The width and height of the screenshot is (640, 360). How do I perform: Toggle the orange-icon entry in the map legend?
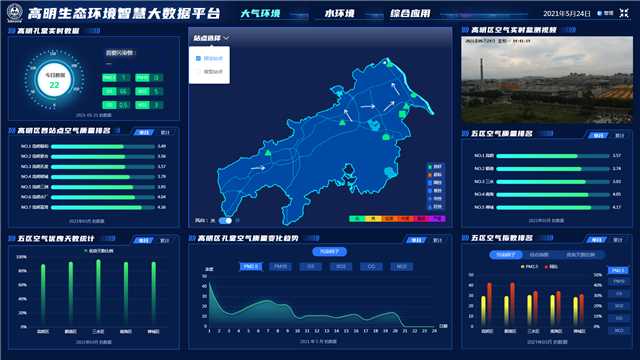click(x=435, y=175)
